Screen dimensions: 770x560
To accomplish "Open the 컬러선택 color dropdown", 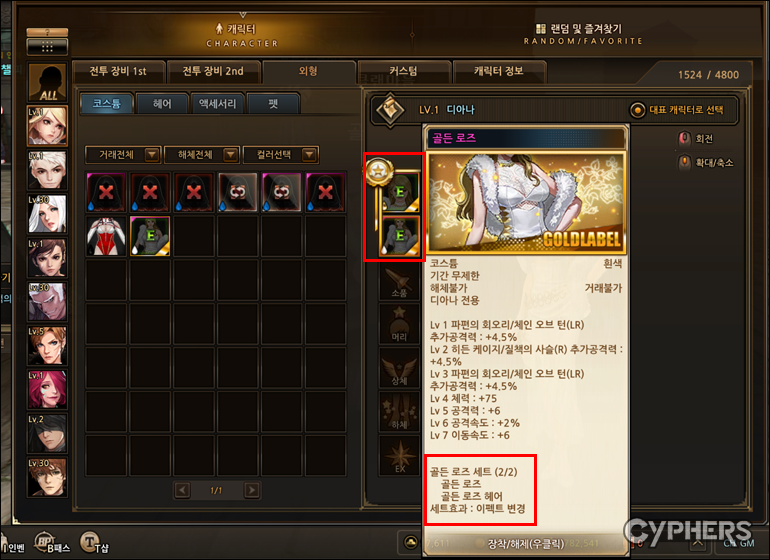I will pos(281,155).
